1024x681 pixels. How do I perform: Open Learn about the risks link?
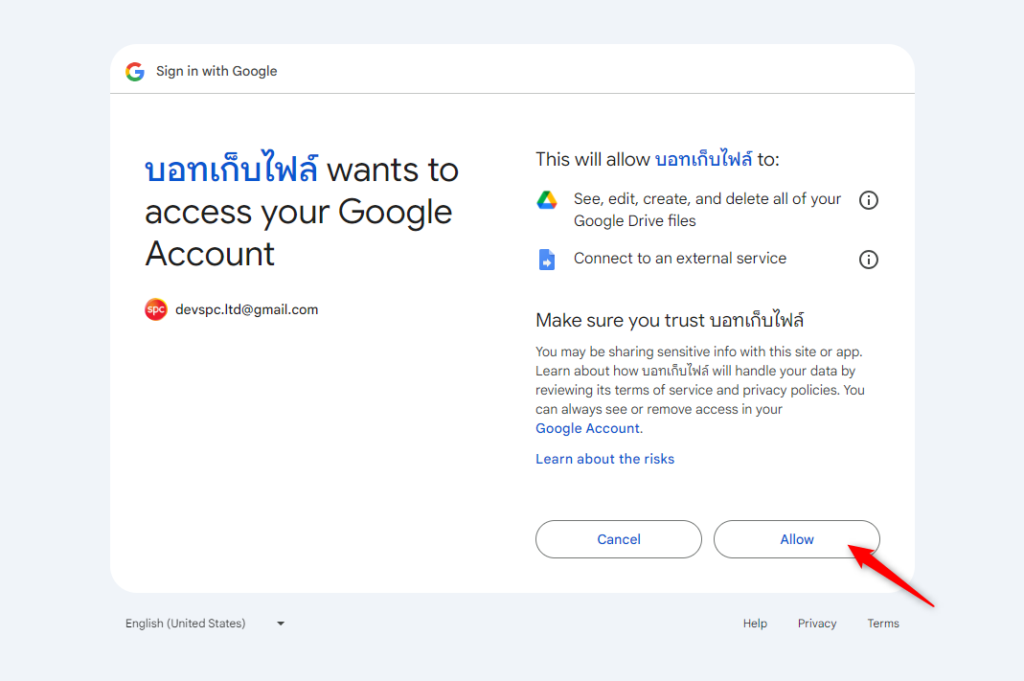point(605,459)
